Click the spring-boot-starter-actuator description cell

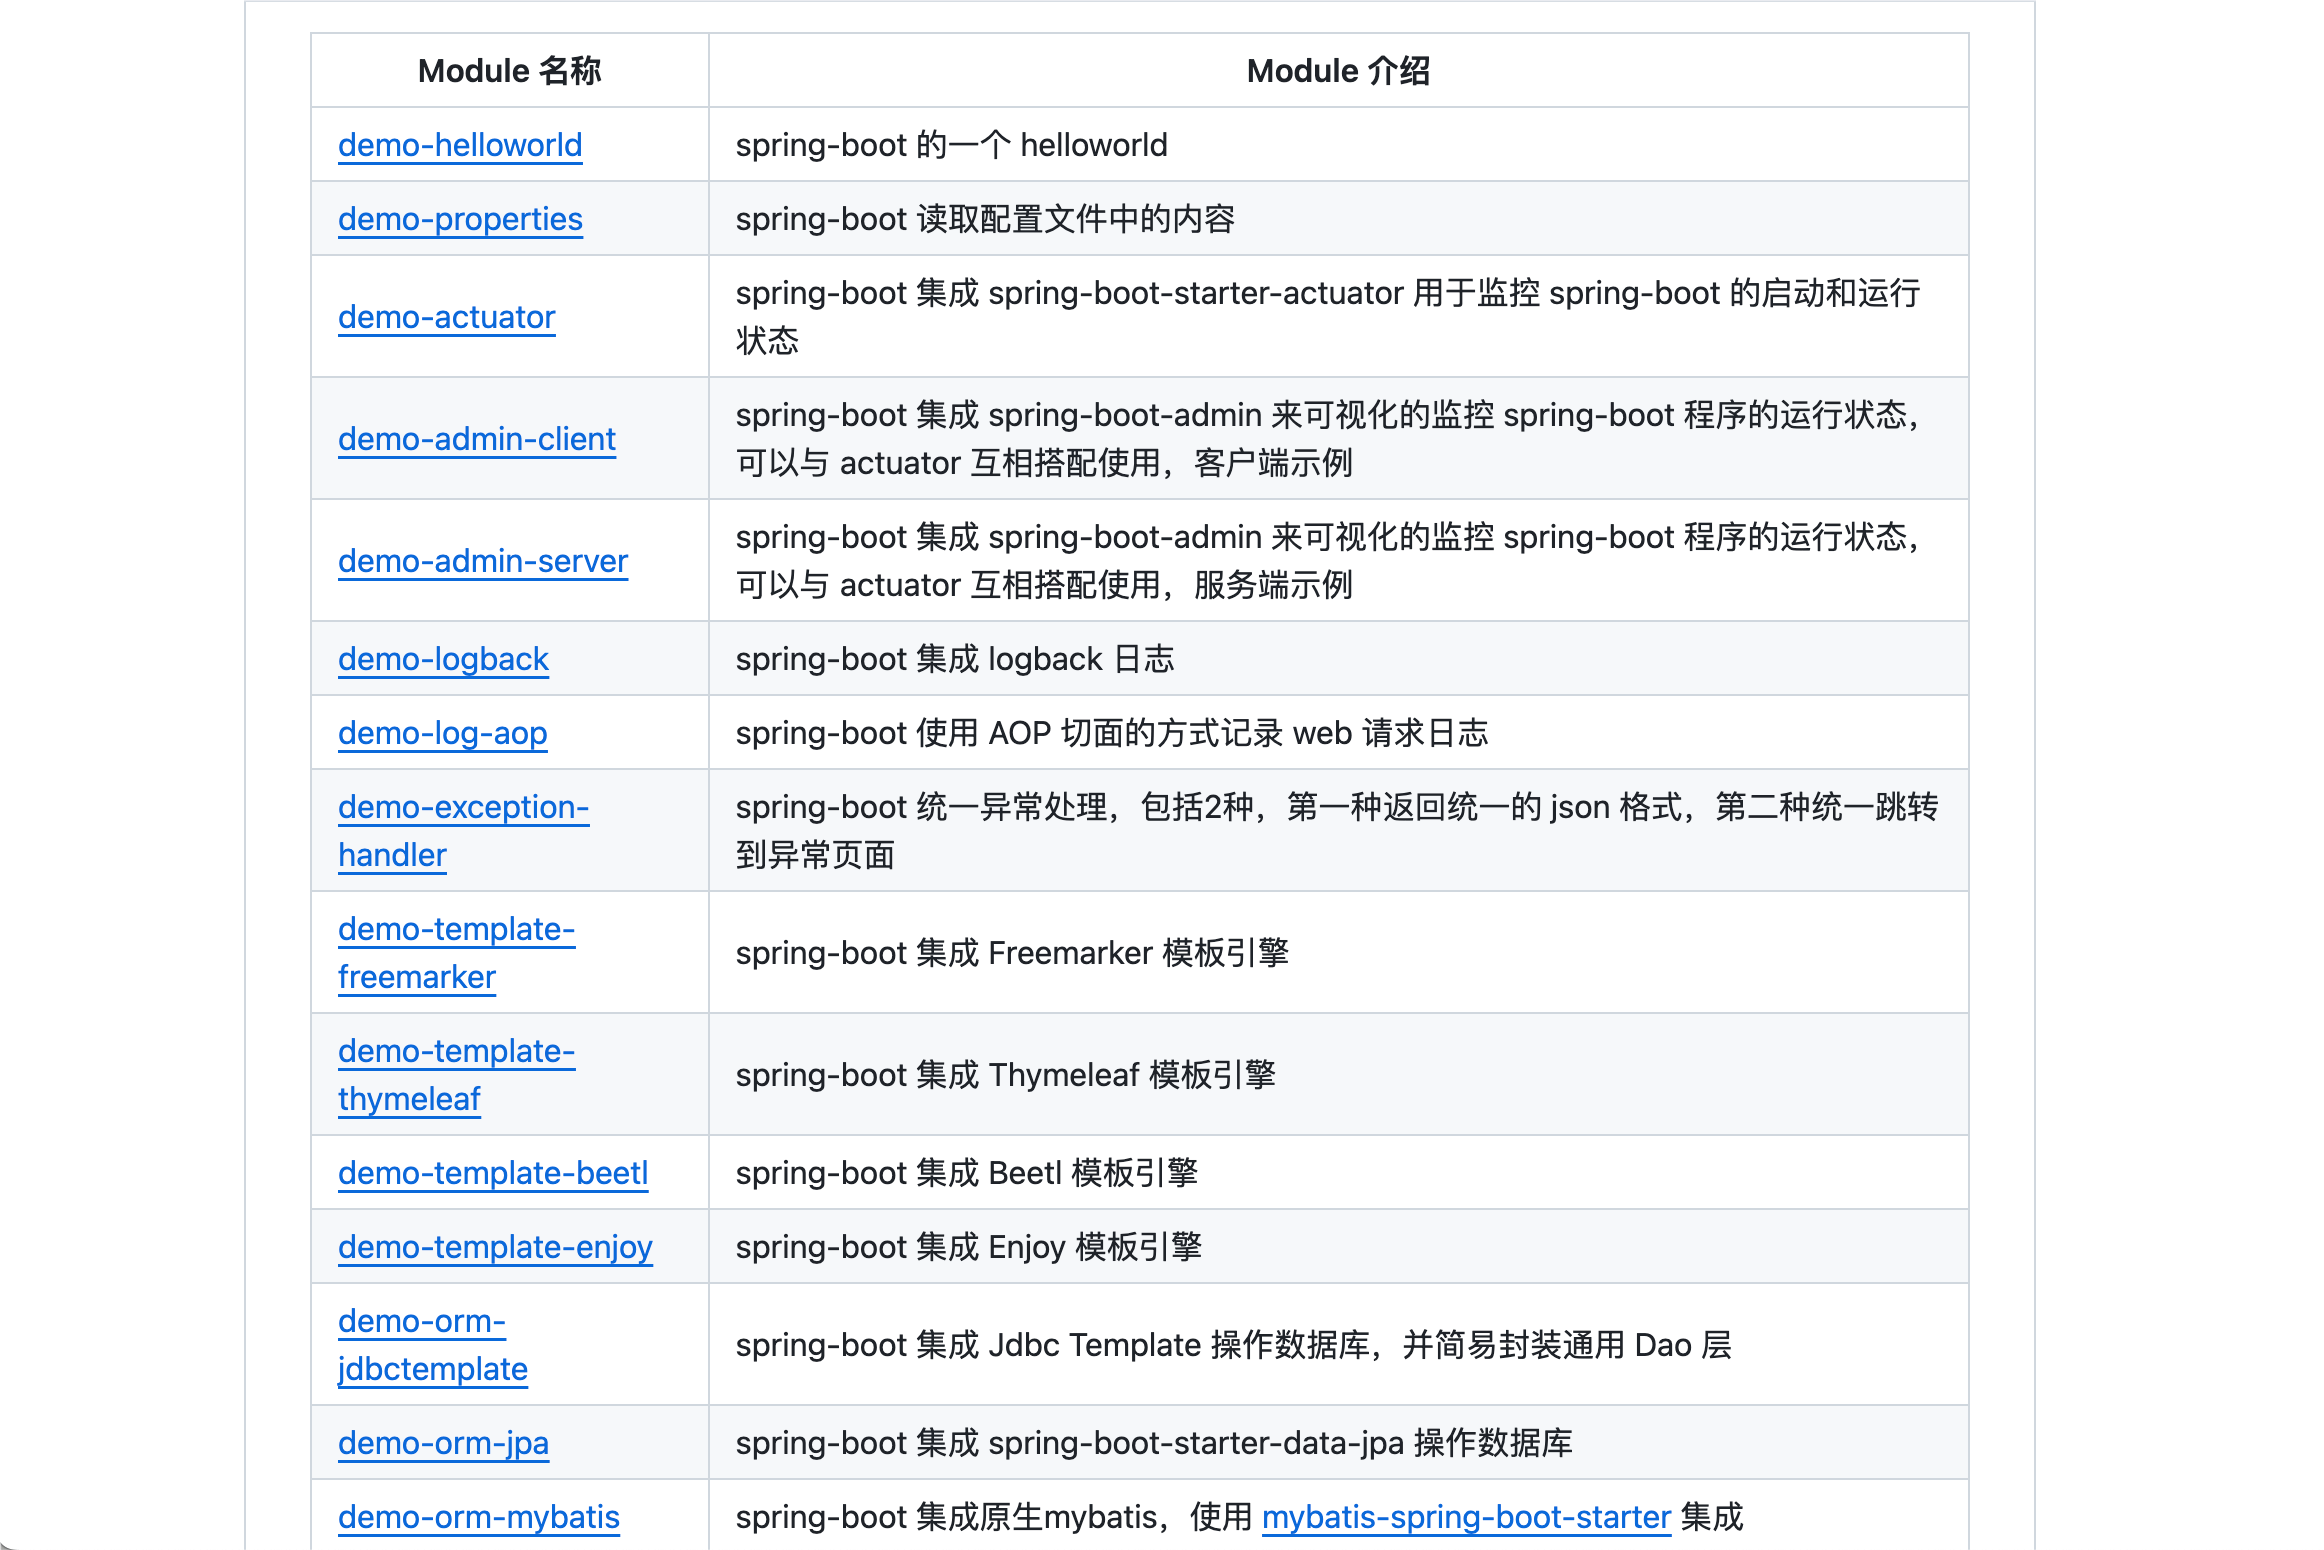[1338, 317]
